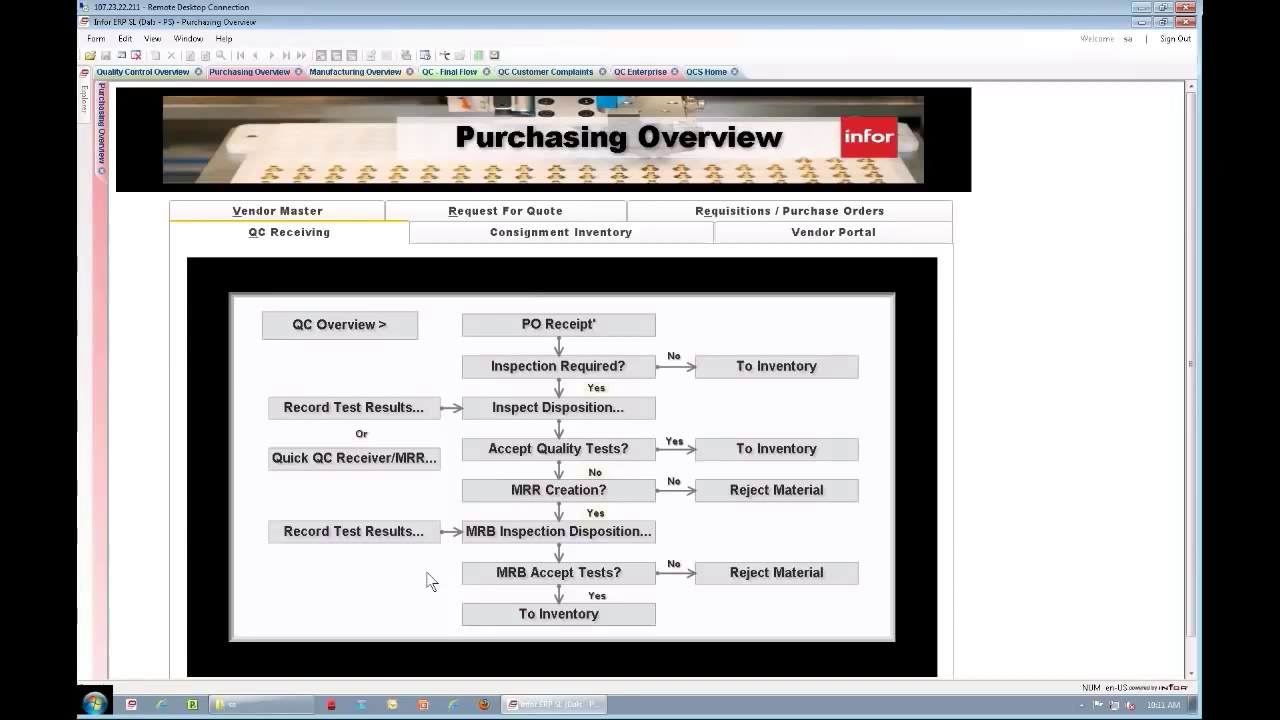
Task: Switch to Manufacturing Overview form tab
Action: tap(355, 72)
